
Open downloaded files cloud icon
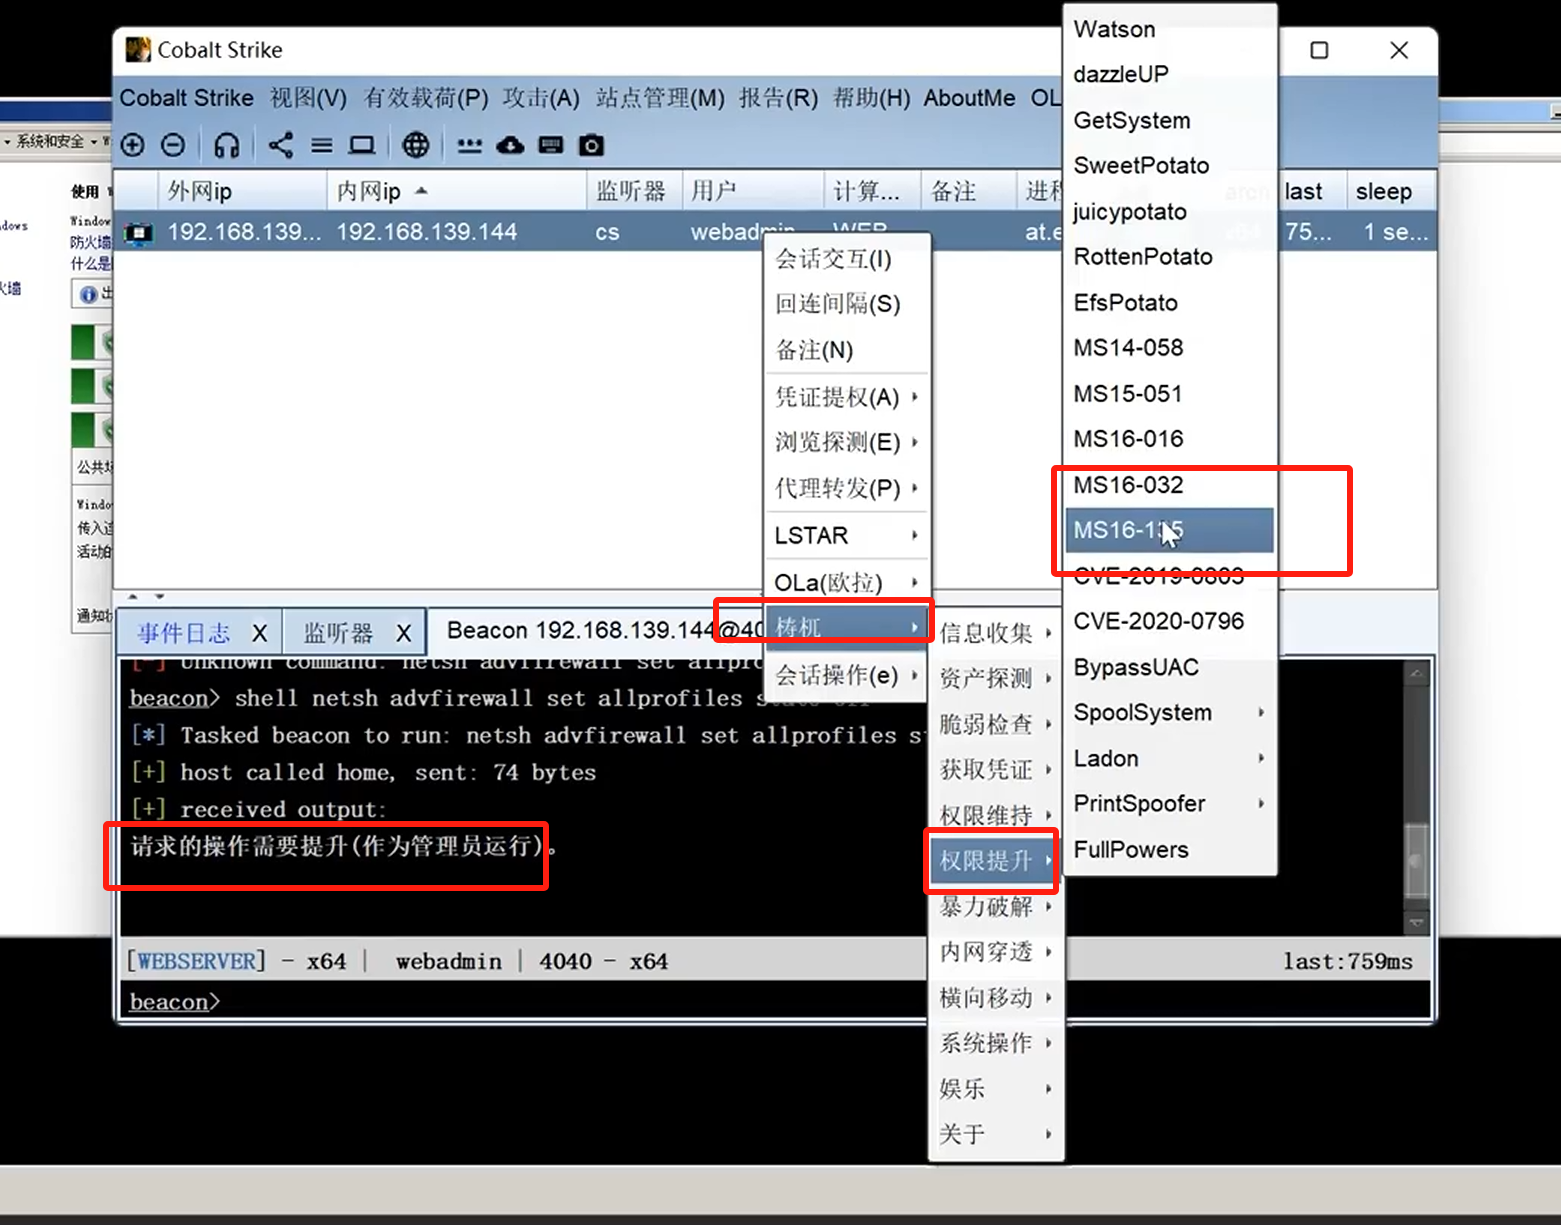(511, 146)
